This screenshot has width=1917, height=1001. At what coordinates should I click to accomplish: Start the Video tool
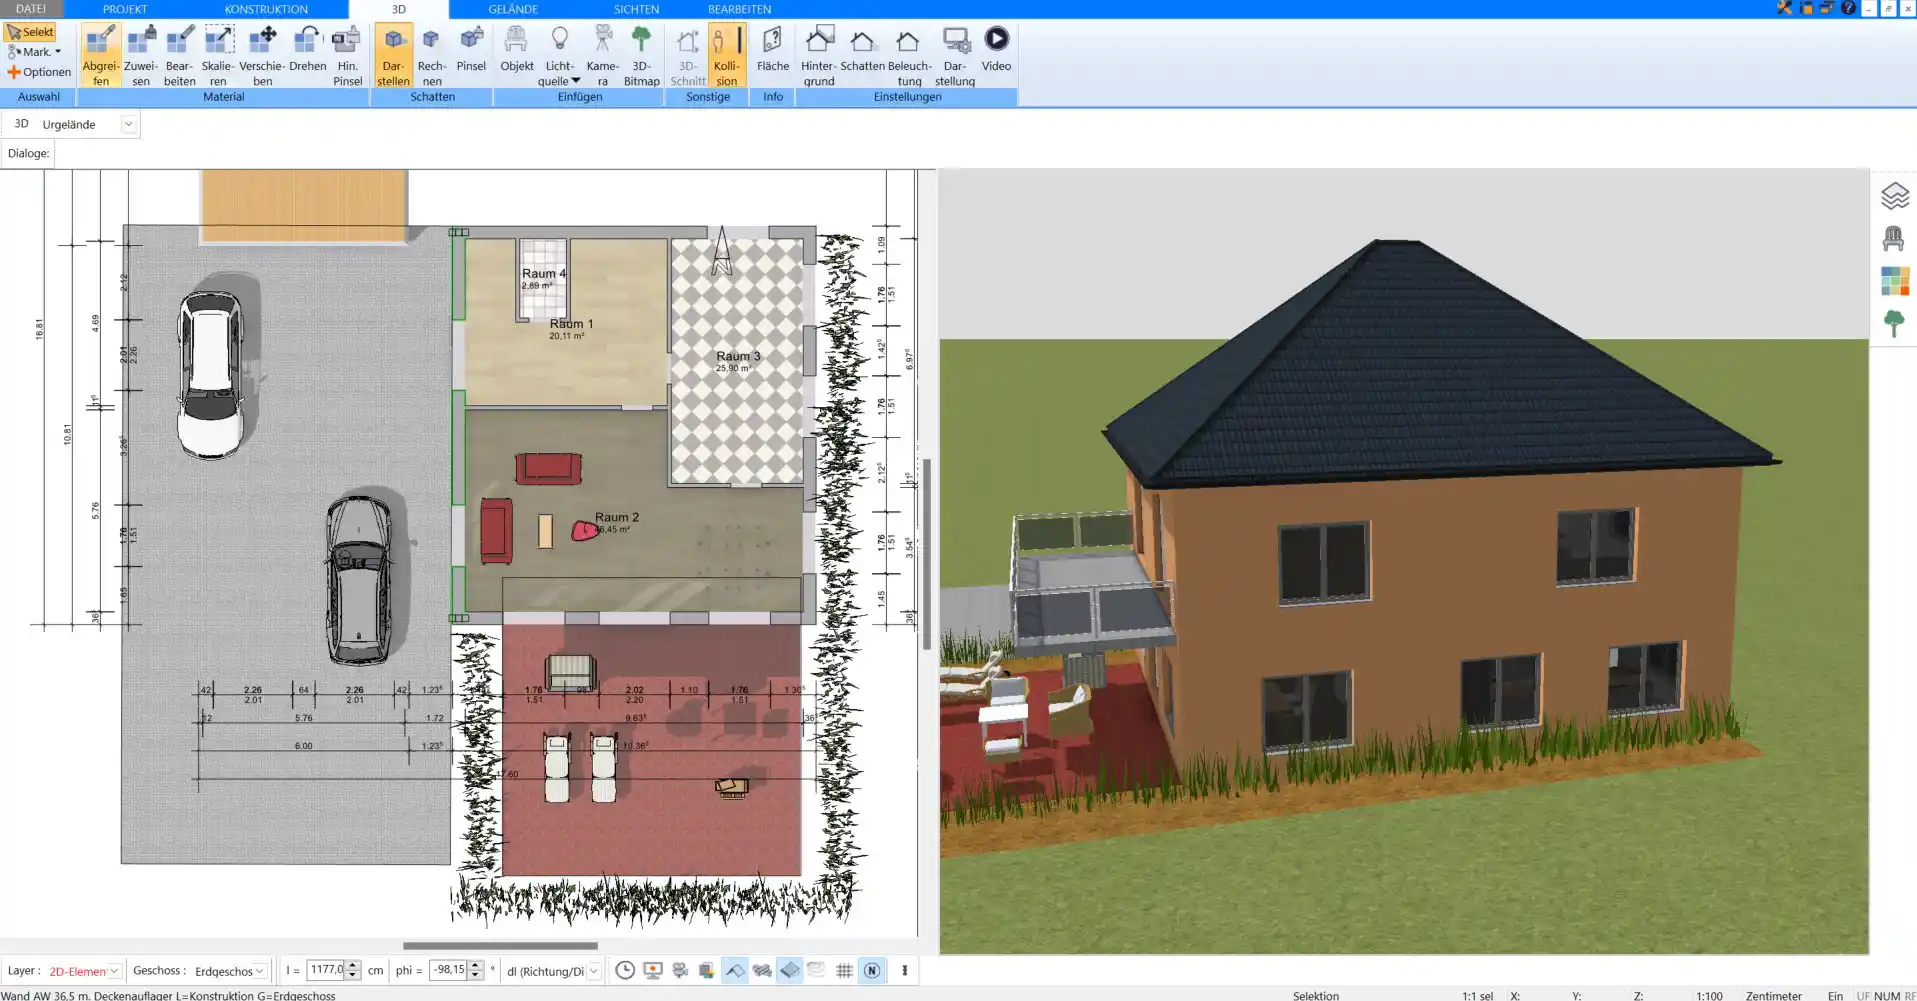pos(996,50)
